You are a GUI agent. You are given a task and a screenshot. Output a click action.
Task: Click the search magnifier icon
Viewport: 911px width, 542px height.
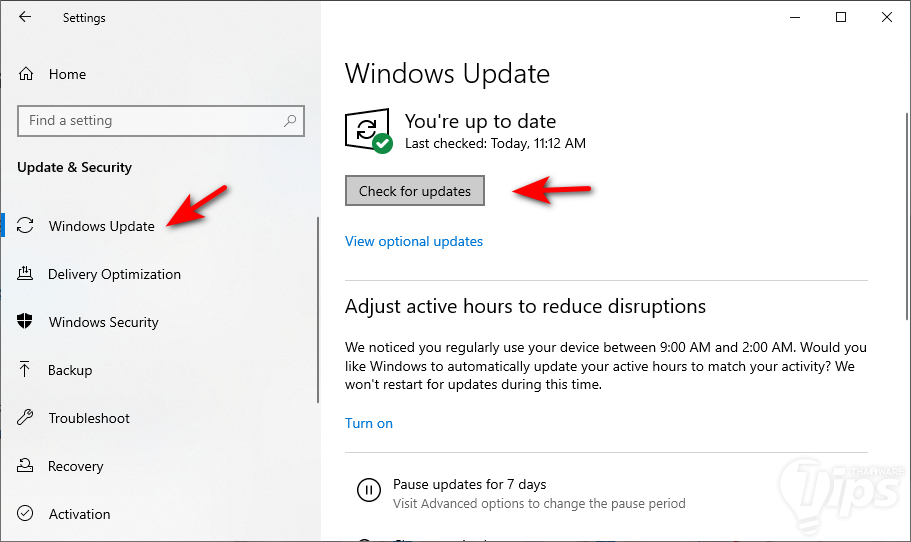pos(290,121)
